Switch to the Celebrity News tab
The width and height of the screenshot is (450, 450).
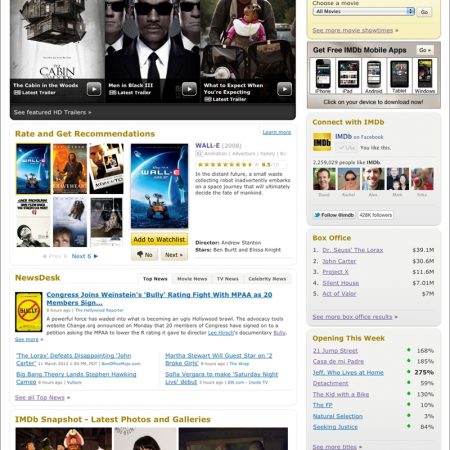pos(267,279)
